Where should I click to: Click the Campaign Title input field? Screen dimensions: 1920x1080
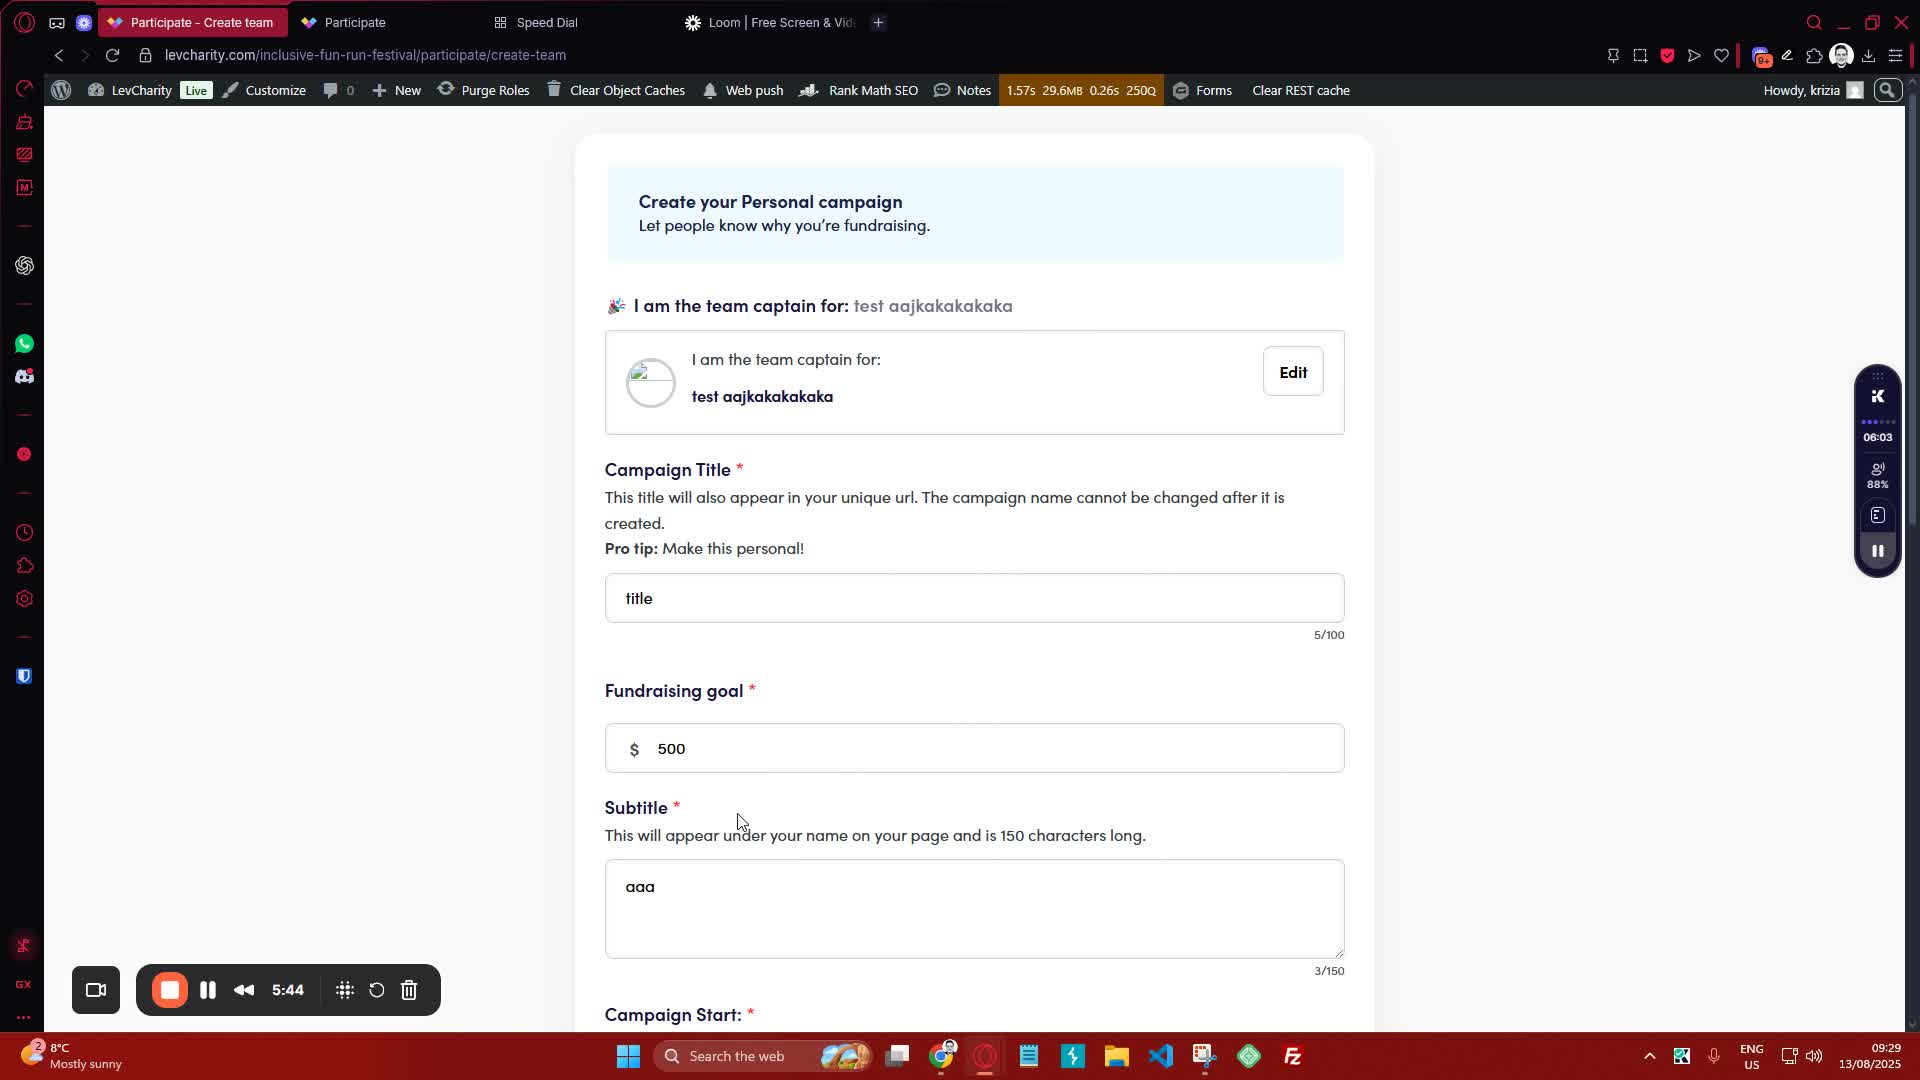click(x=974, y=598)
